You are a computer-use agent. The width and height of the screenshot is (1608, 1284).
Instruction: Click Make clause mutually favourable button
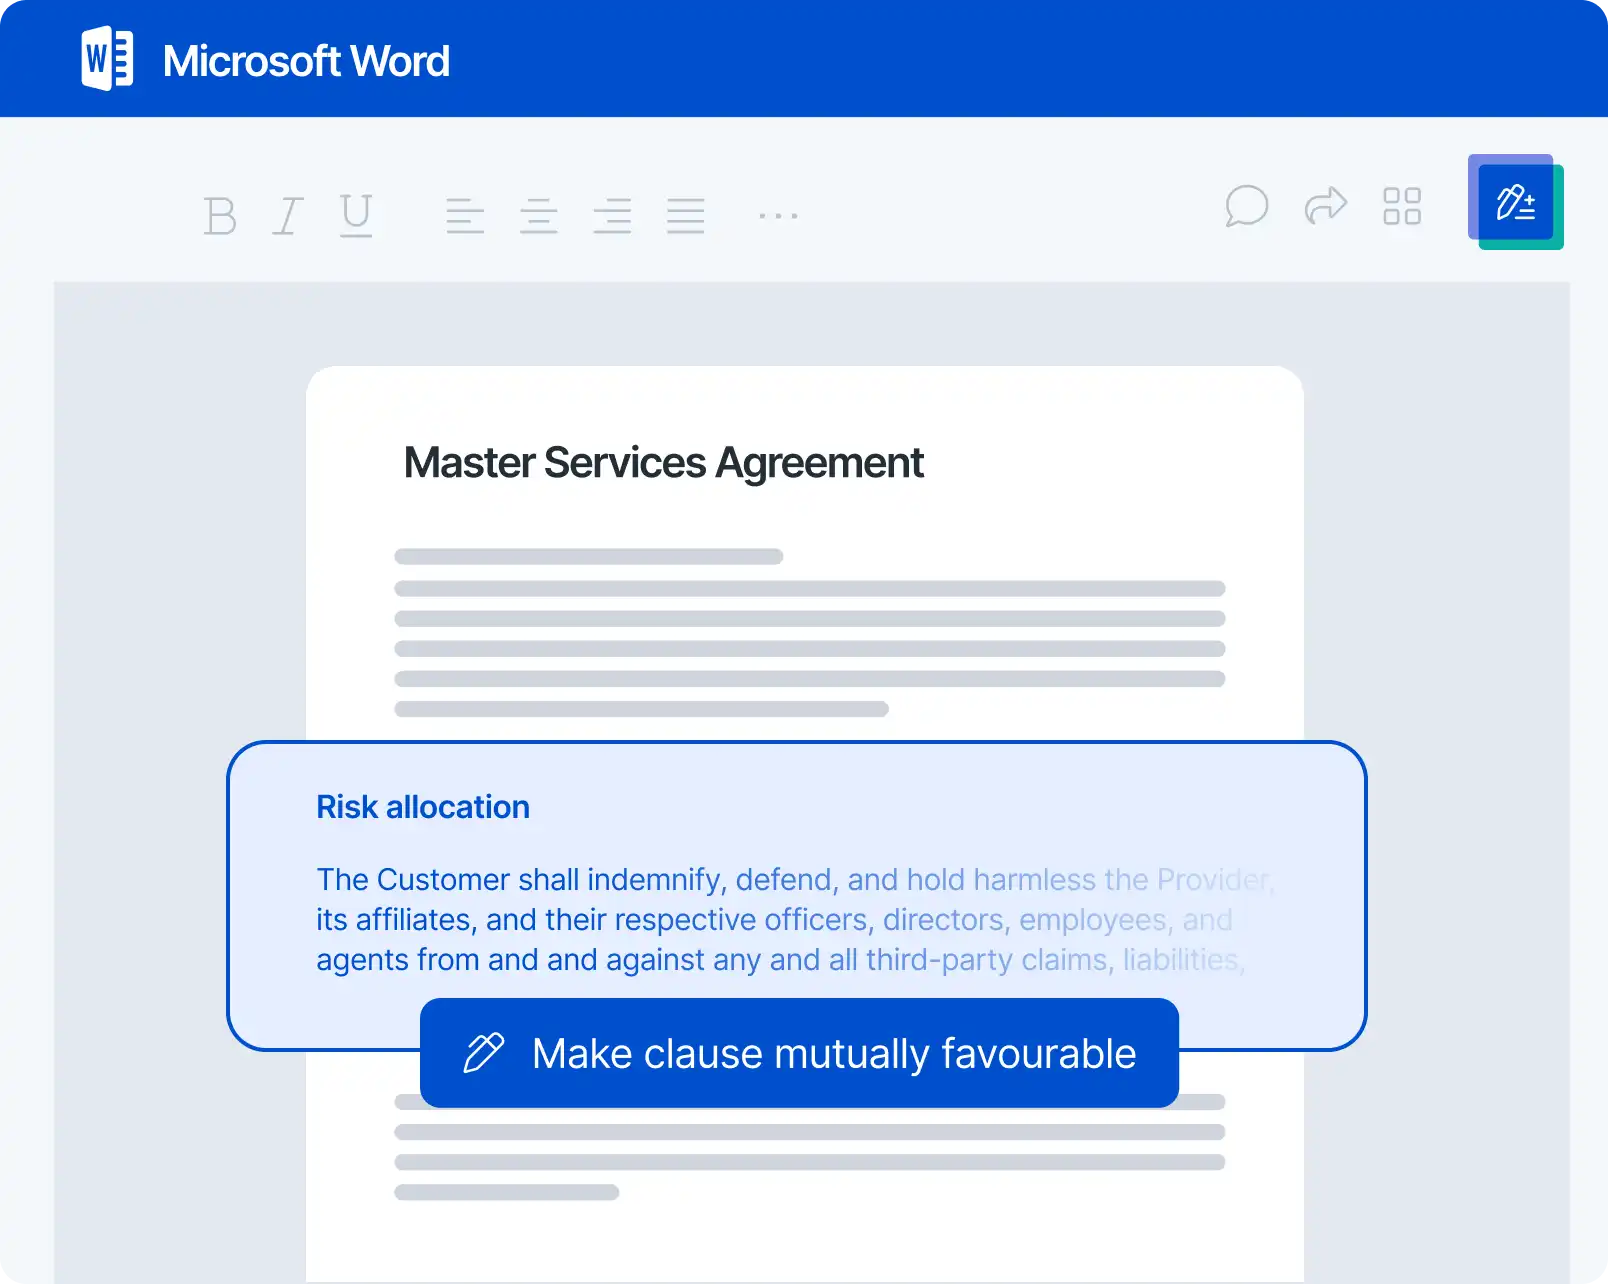click(x=799, y=1053)
